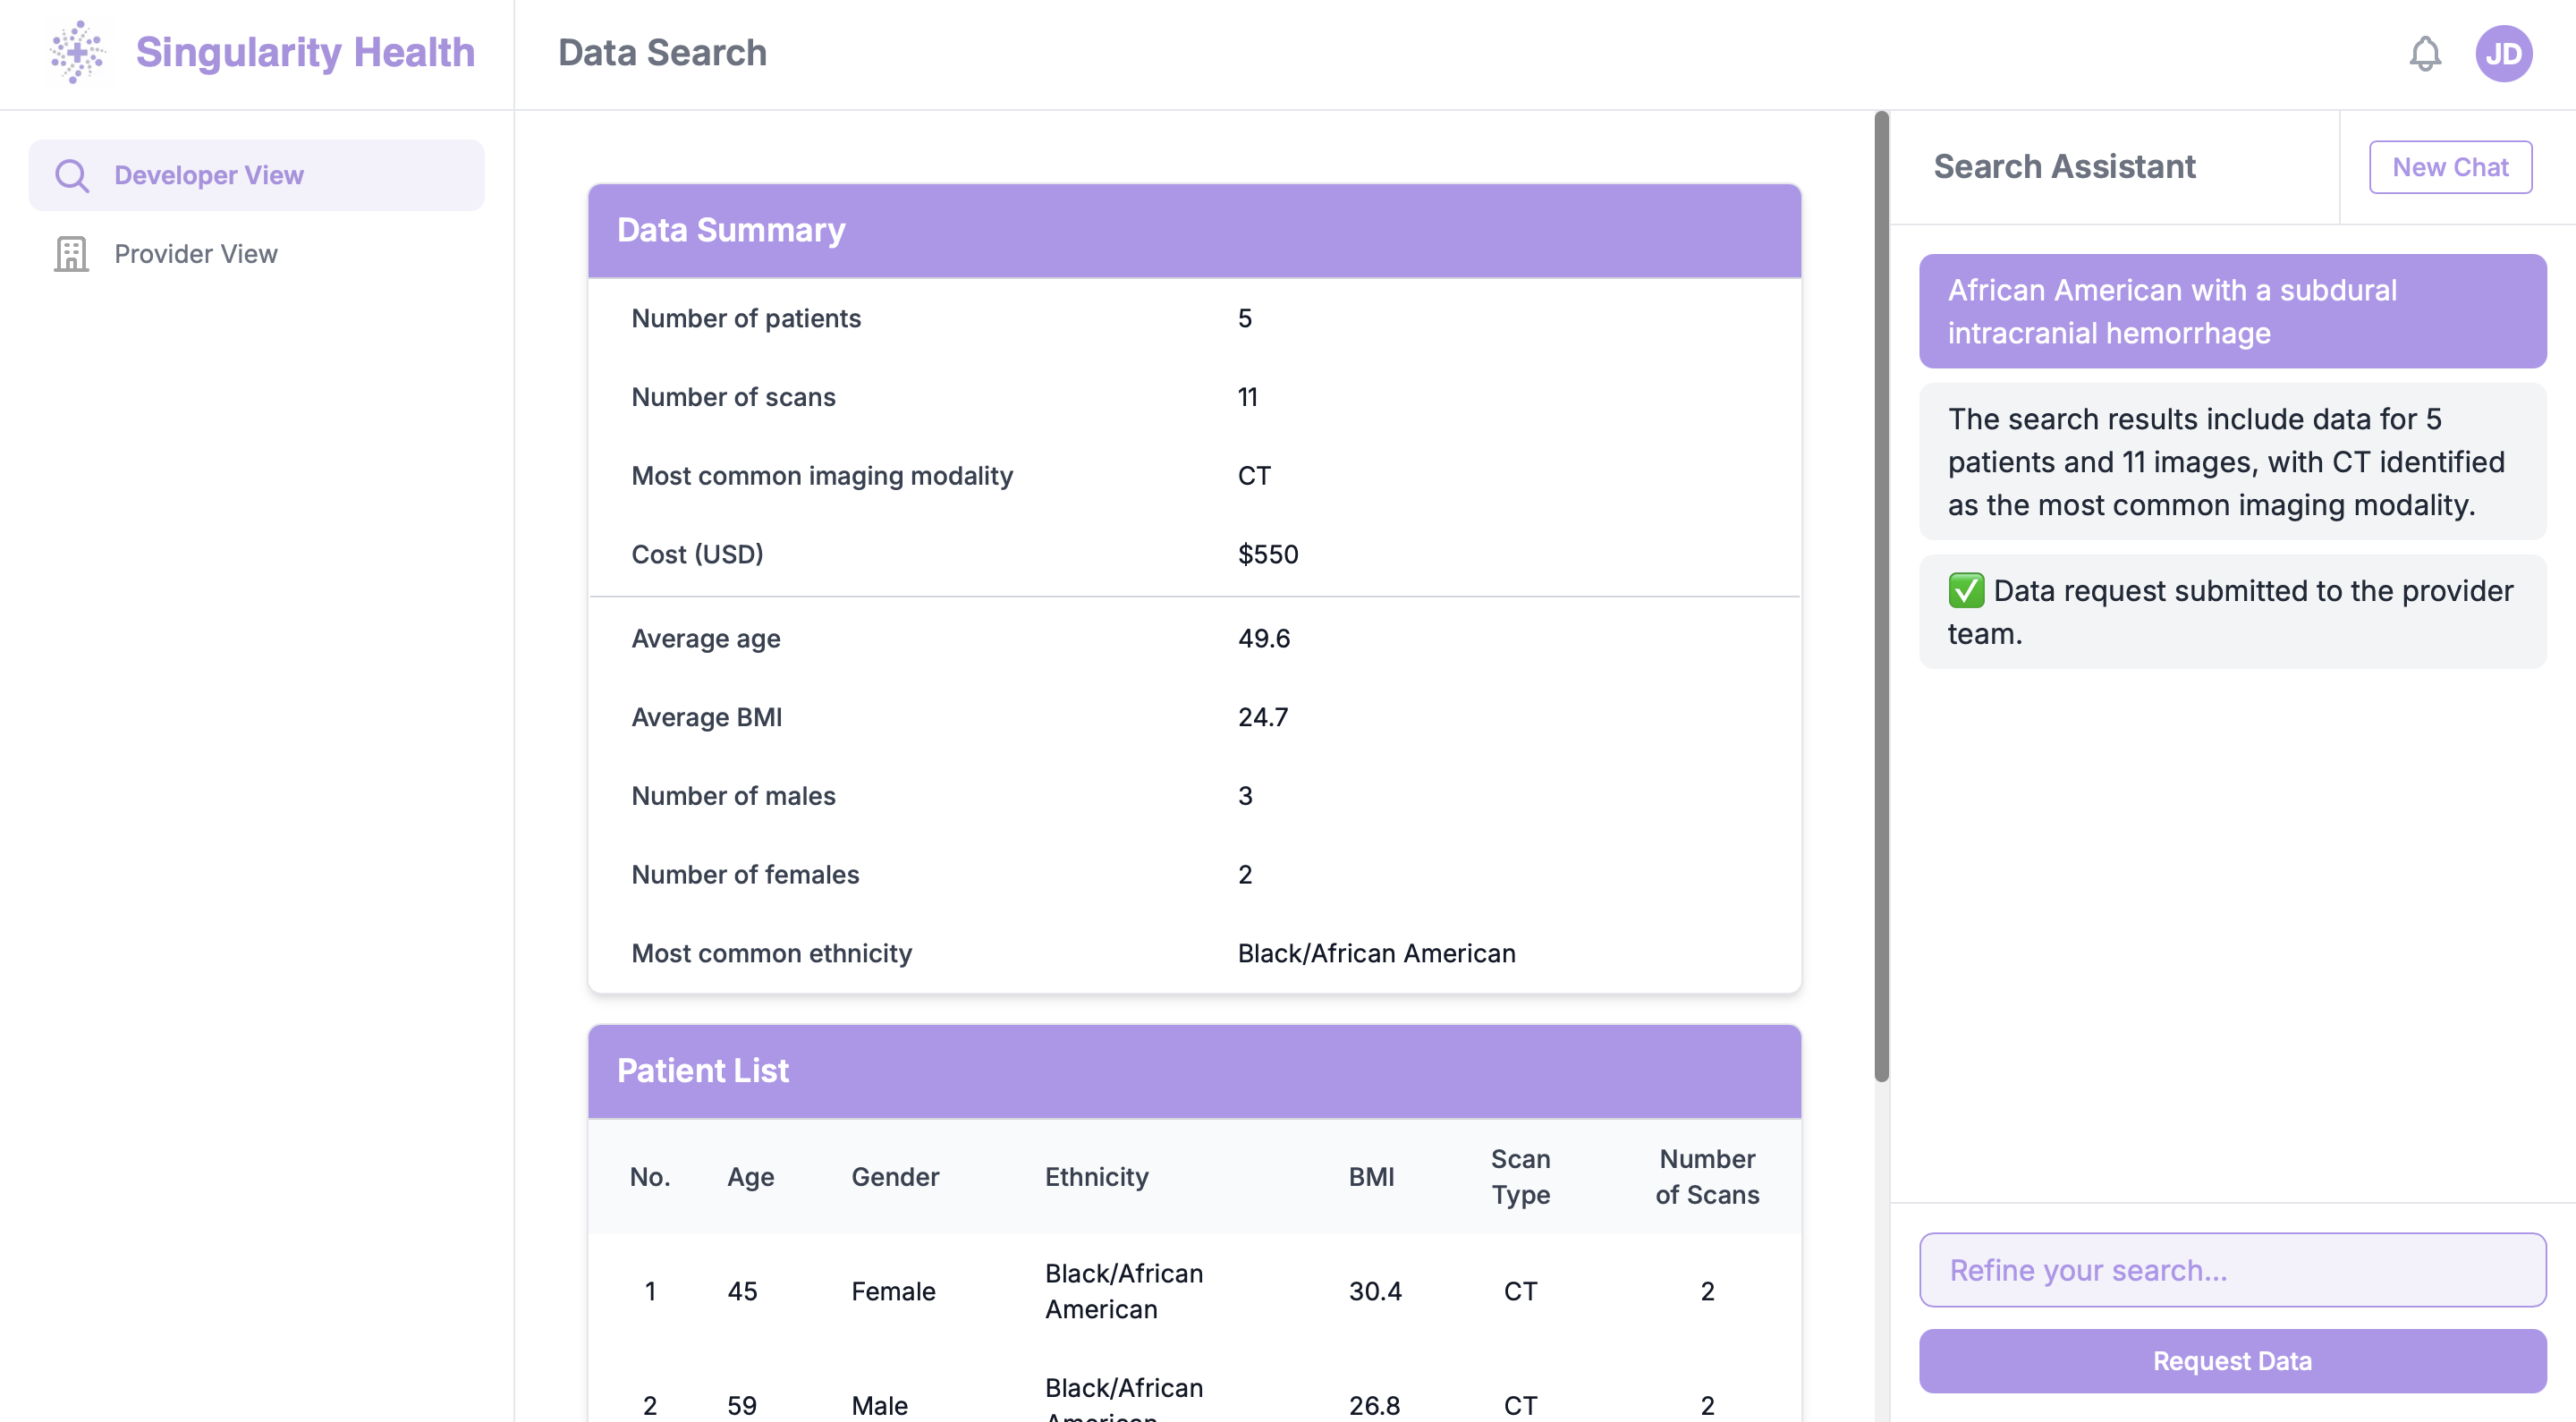2576x1422 pixels.
Task: Switch to Provider View
Action: point(257,254)
